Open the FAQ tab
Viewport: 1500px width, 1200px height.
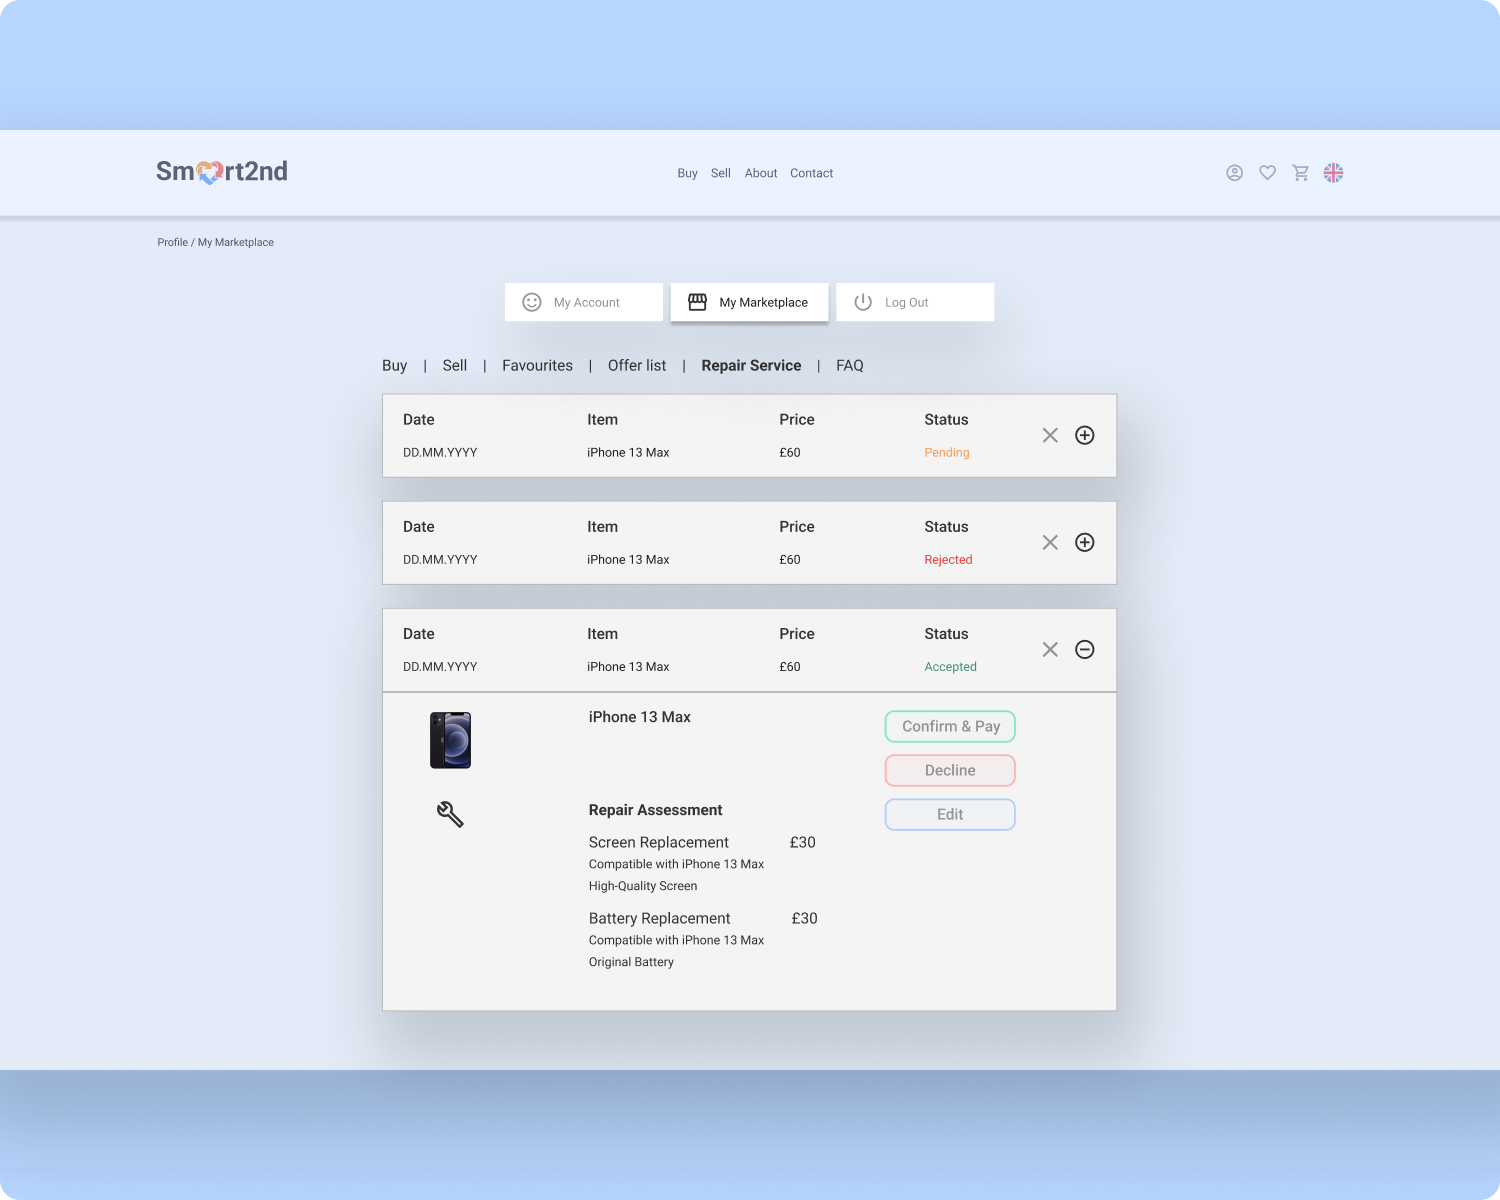pyautogui.click(x=850, y=366)
